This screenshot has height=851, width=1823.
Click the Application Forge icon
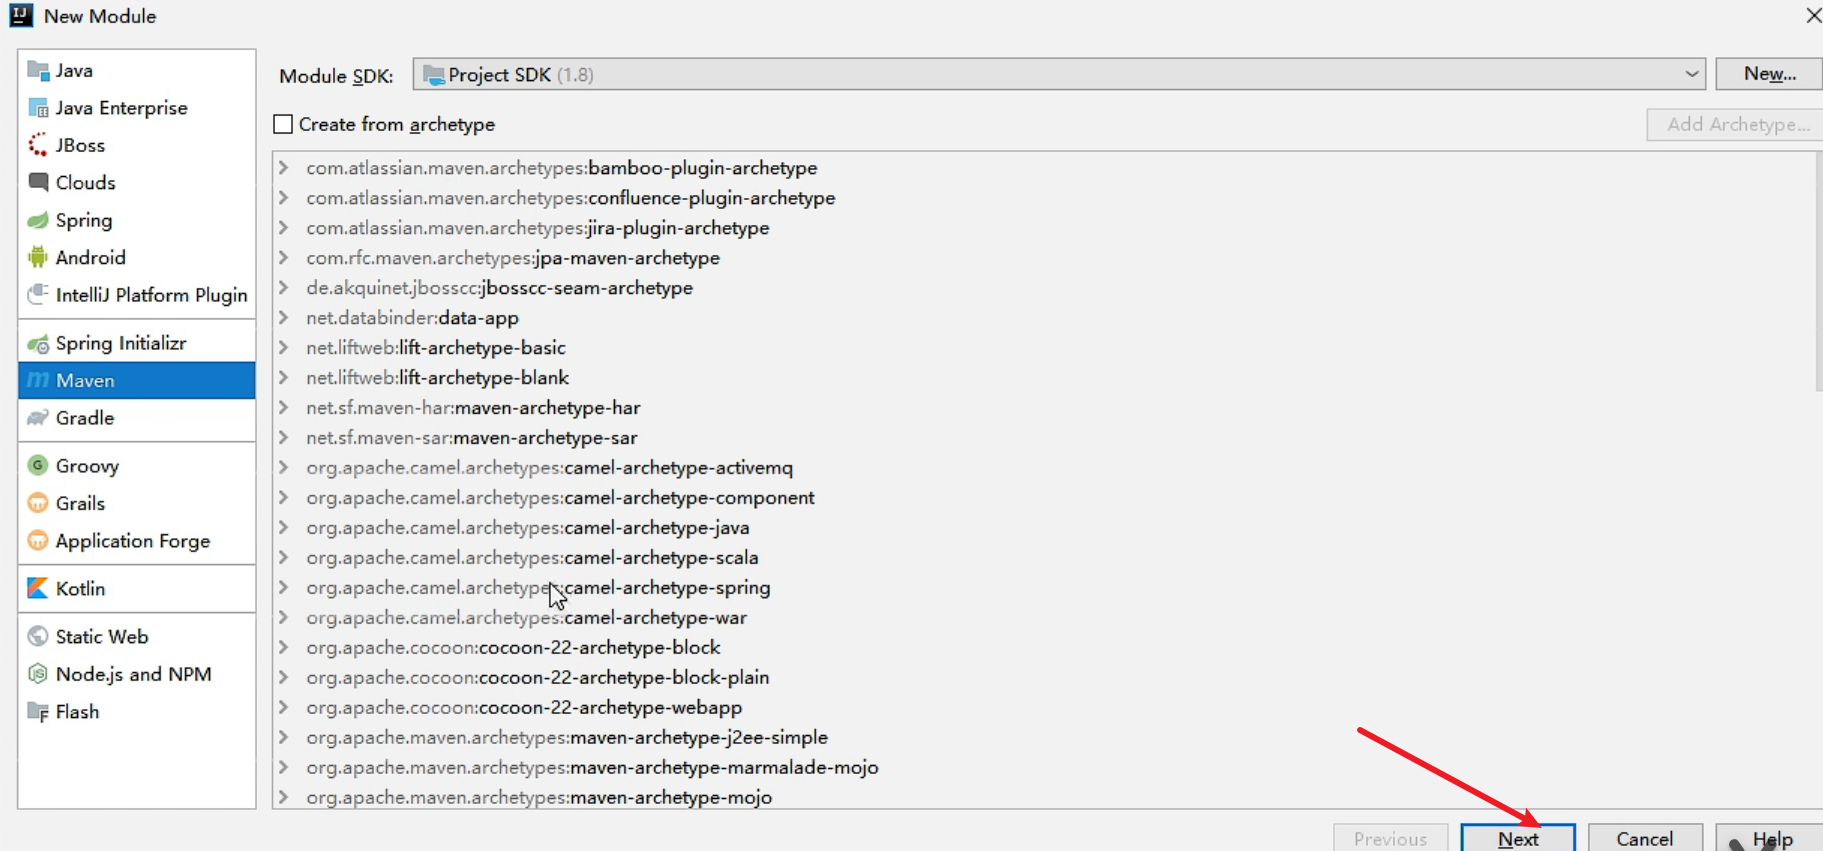tap(38, 541)
